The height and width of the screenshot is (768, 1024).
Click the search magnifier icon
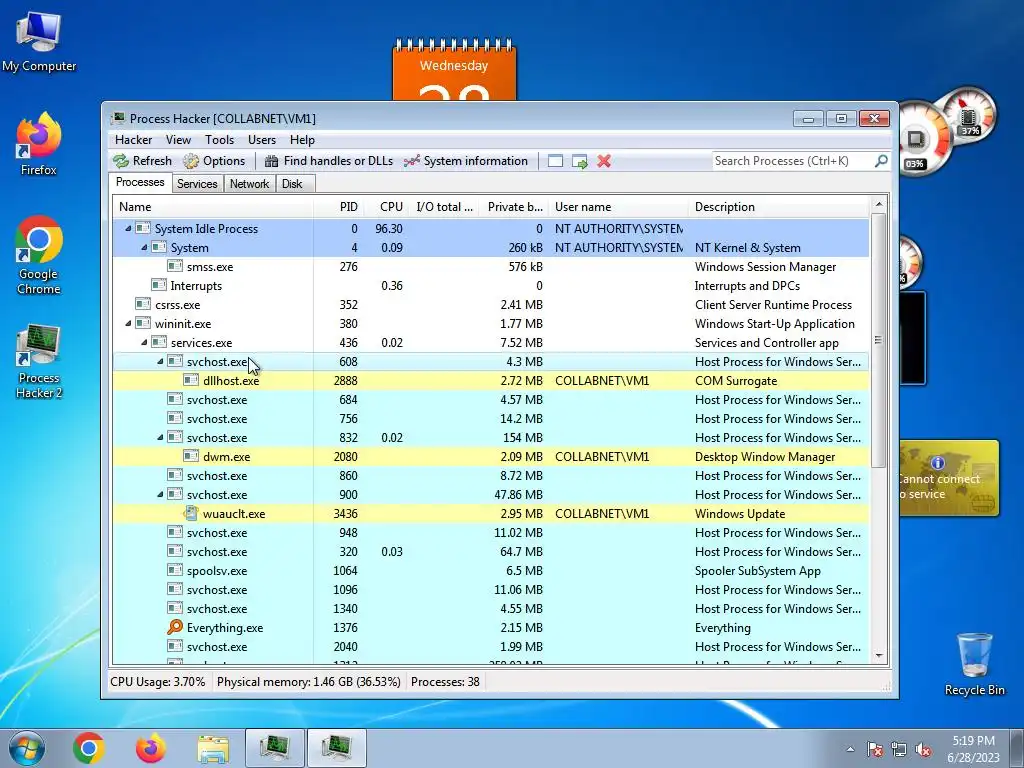tap(881, 161)
